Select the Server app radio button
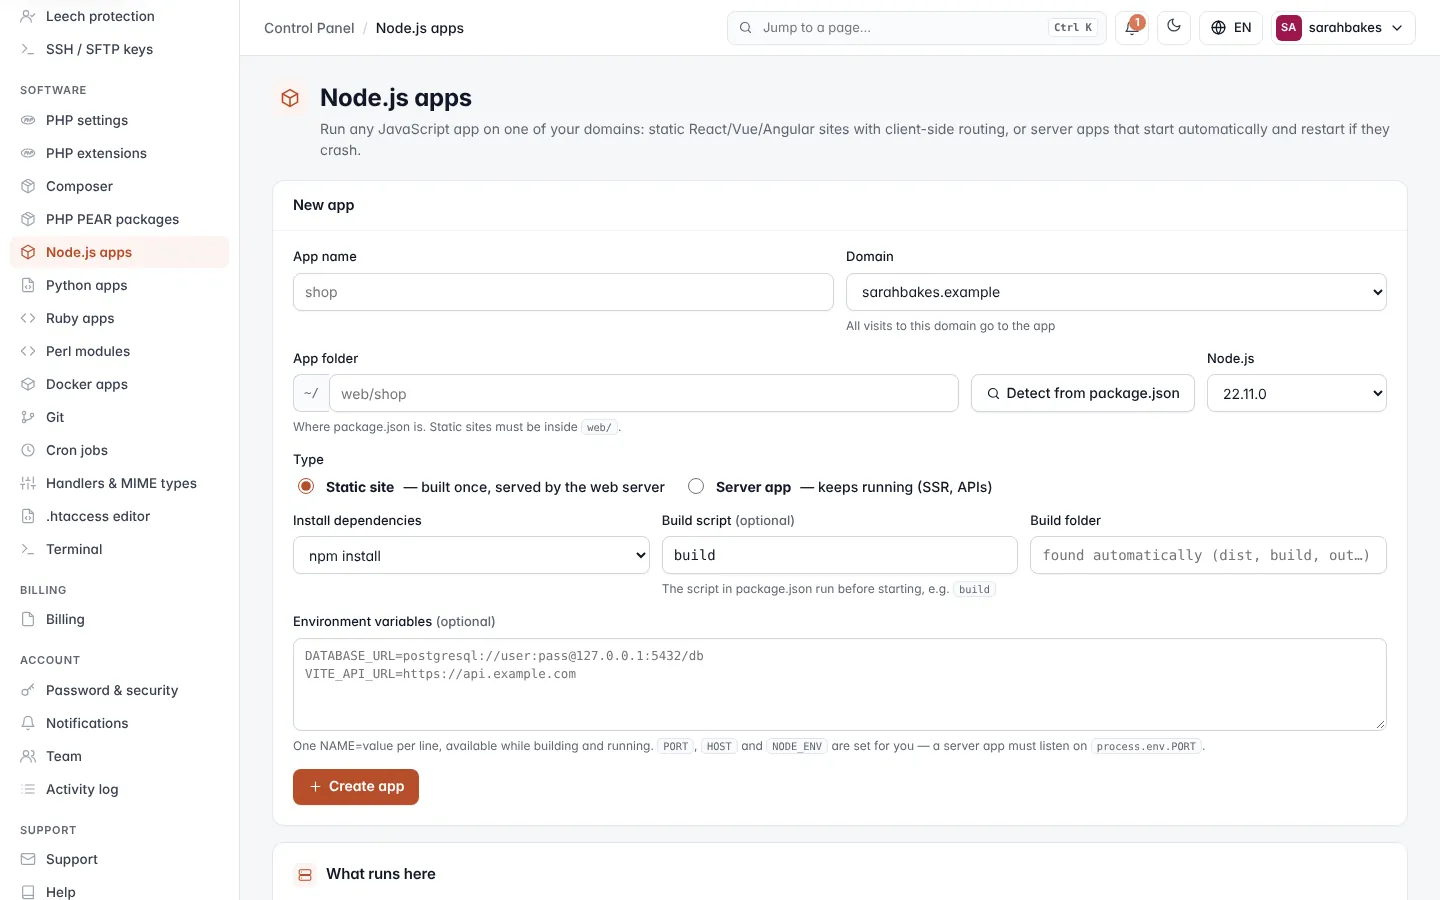 click(696, 486)
